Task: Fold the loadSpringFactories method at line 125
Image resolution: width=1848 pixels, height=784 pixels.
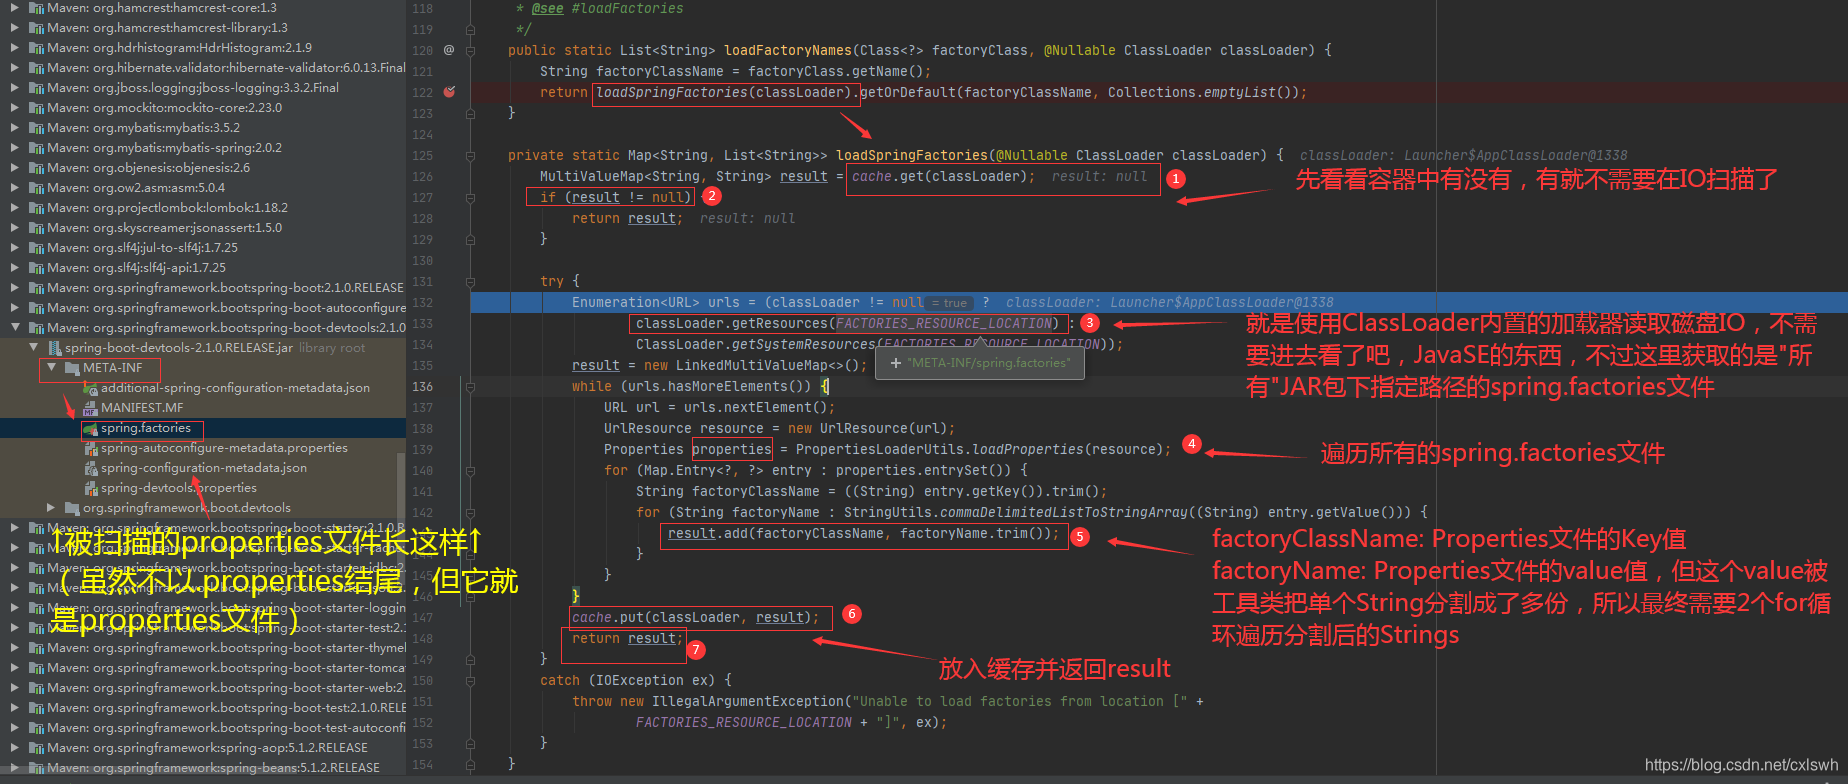Action: tap(470, 155)
